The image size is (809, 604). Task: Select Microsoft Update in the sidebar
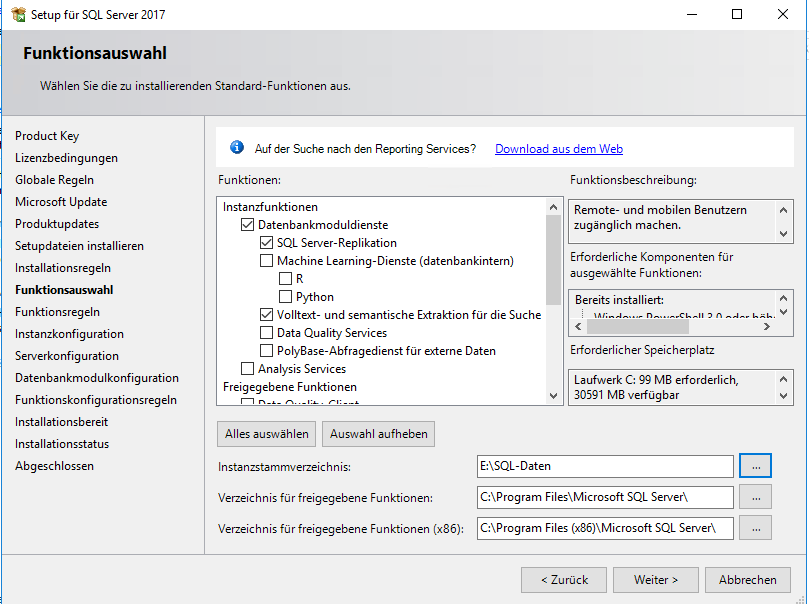61,202
